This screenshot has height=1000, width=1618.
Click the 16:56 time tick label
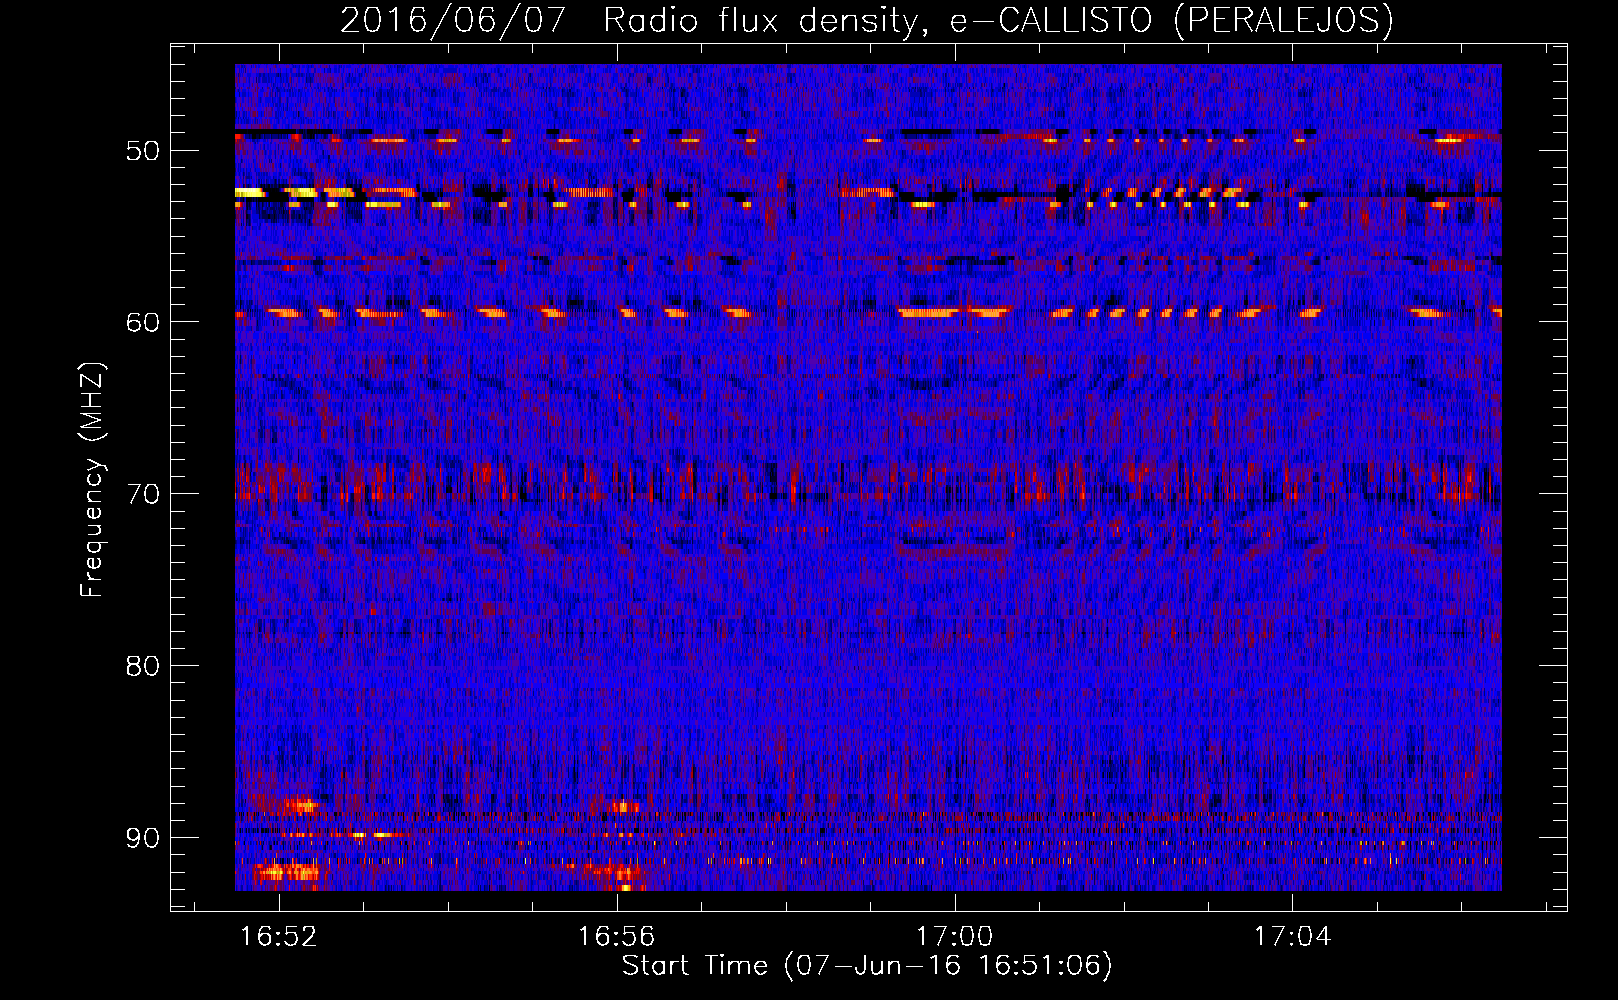click(617, 936)
